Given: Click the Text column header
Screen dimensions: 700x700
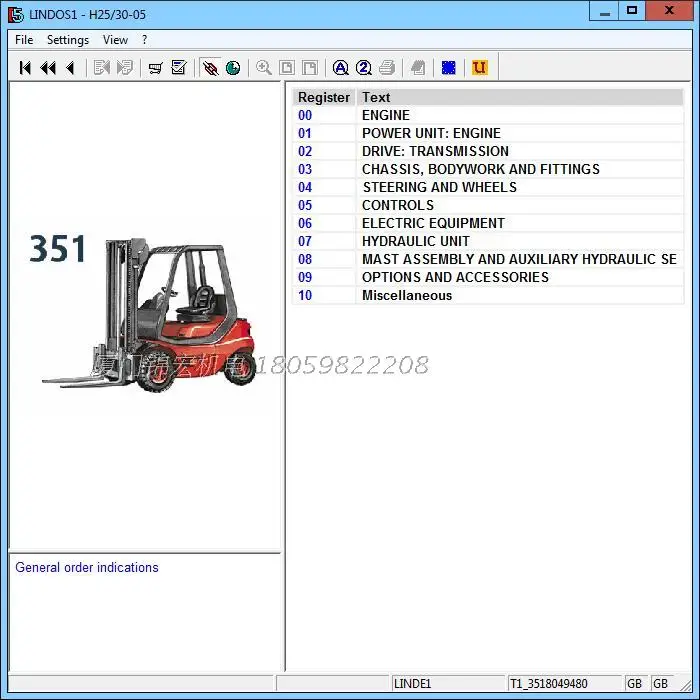Looking at the screenshot, I should tap(520, 97).
